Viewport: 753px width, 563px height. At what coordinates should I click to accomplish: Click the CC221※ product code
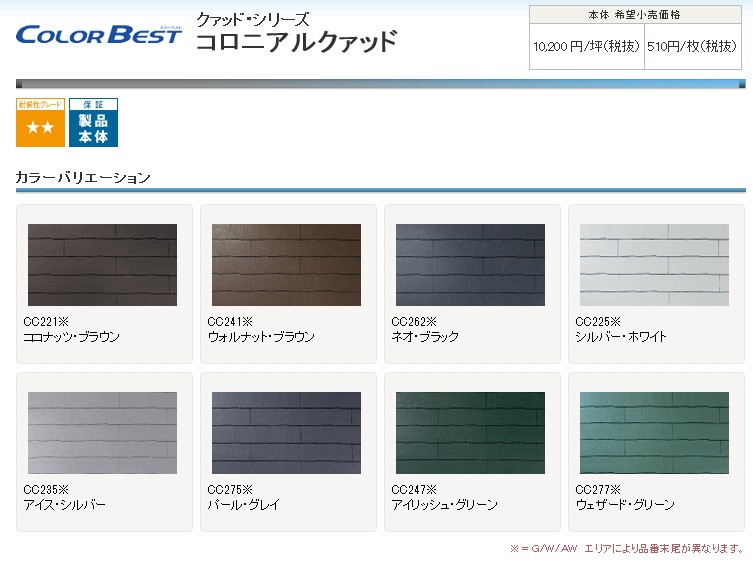pyautogui.click(x=46, y=321)
